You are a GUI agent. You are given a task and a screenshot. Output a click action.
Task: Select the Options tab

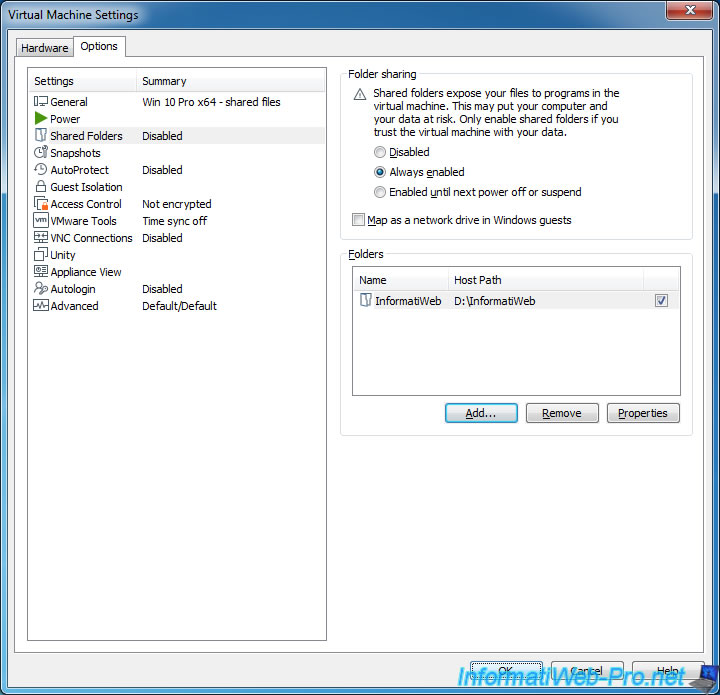tap(99, 47)
